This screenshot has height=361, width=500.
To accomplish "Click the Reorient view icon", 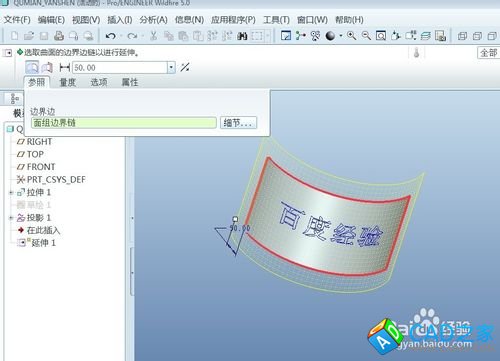I will coord(396,35).
